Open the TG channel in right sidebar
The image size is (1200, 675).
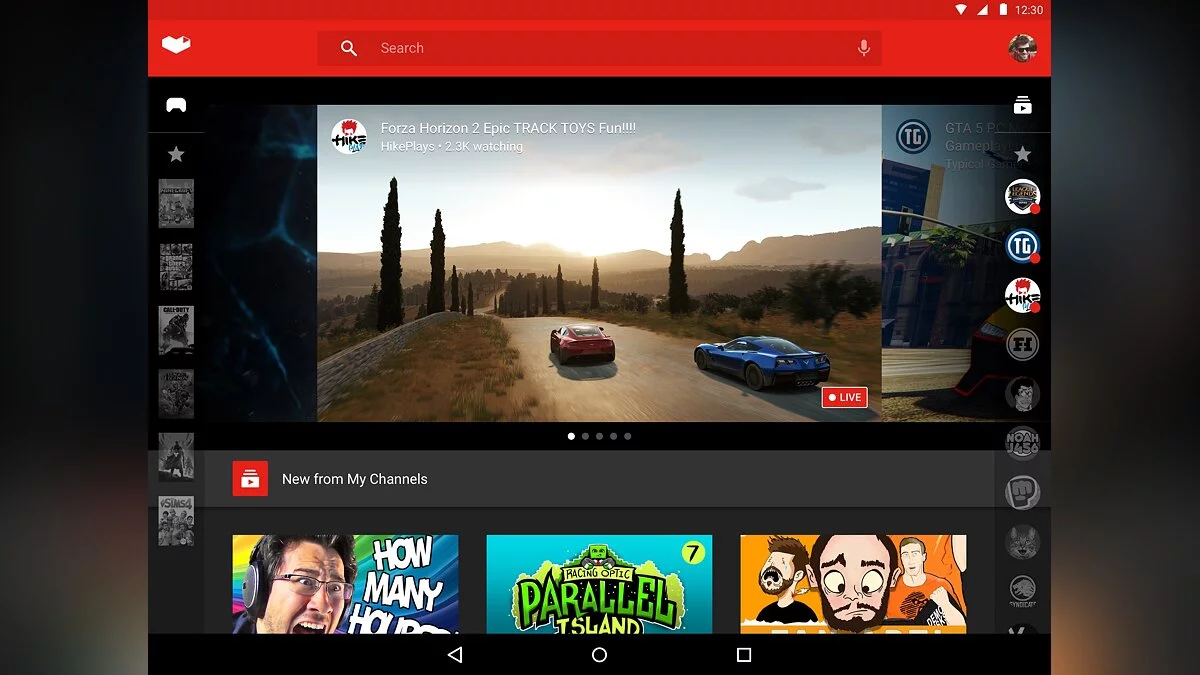(1022, 246)
